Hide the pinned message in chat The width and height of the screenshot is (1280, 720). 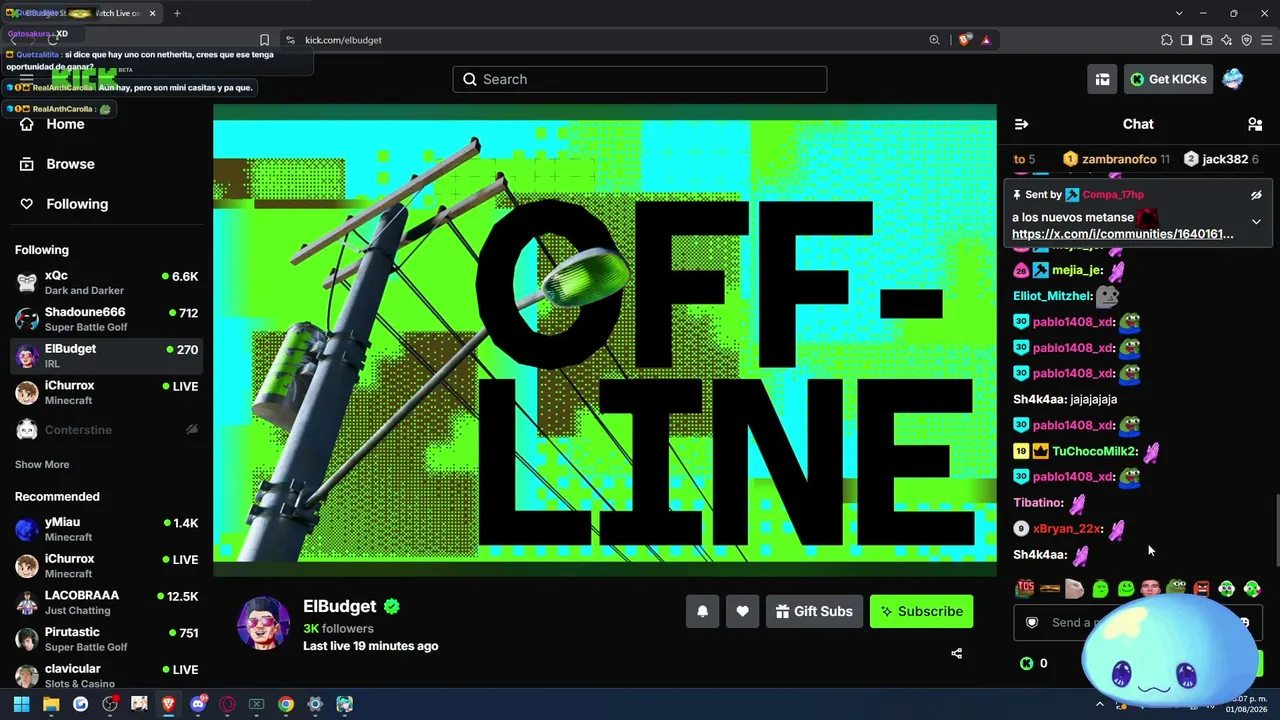pos(1256,195)
